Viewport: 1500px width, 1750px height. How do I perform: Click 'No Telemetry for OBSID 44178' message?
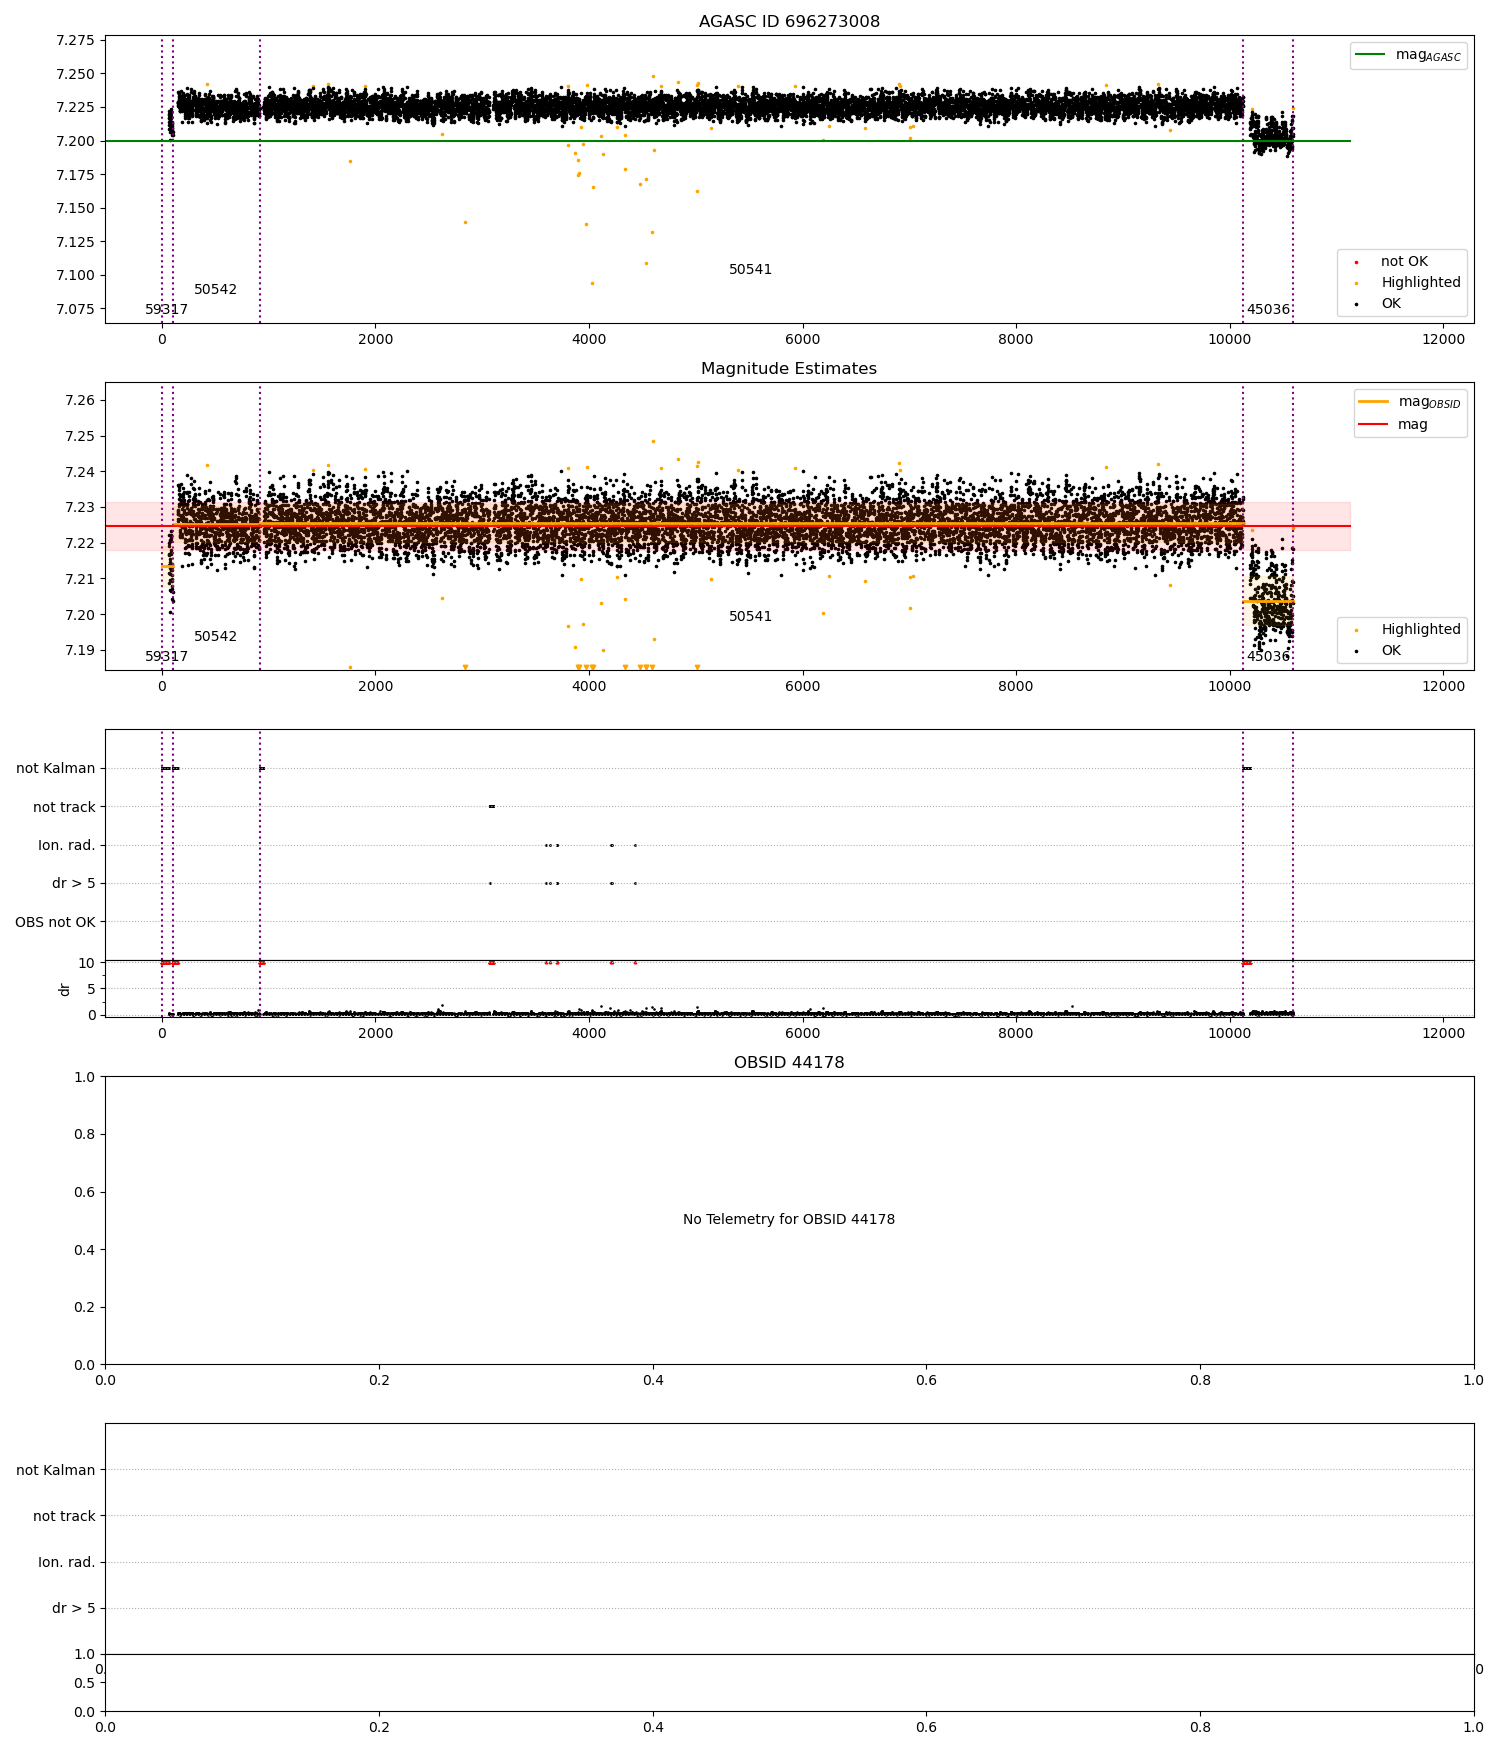click(x=789, y=1219)
